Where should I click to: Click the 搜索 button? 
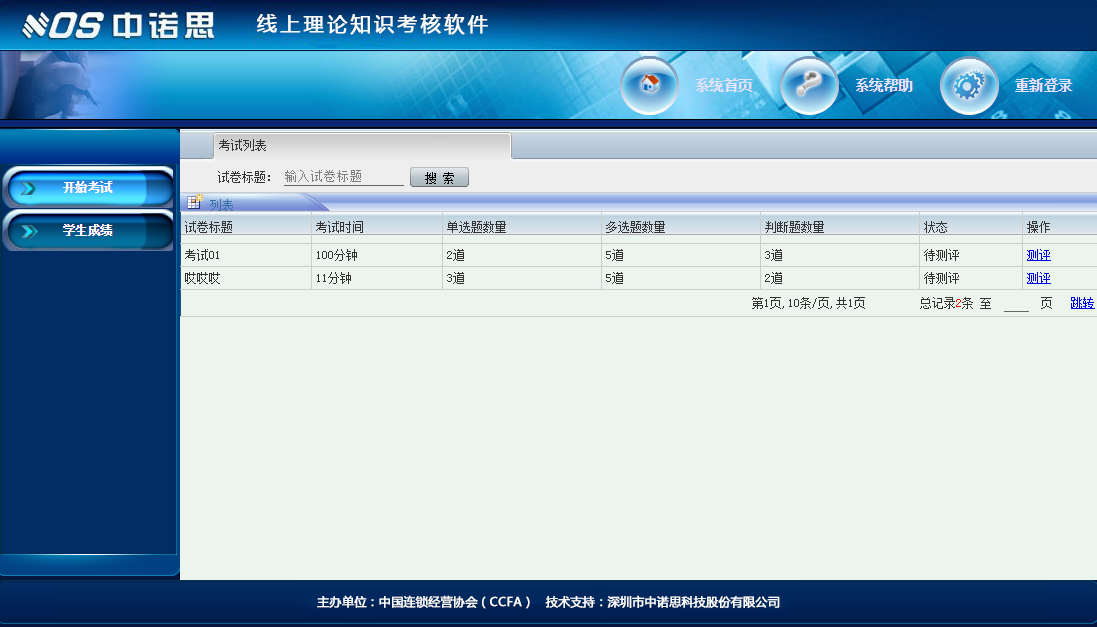pos(439,178)
